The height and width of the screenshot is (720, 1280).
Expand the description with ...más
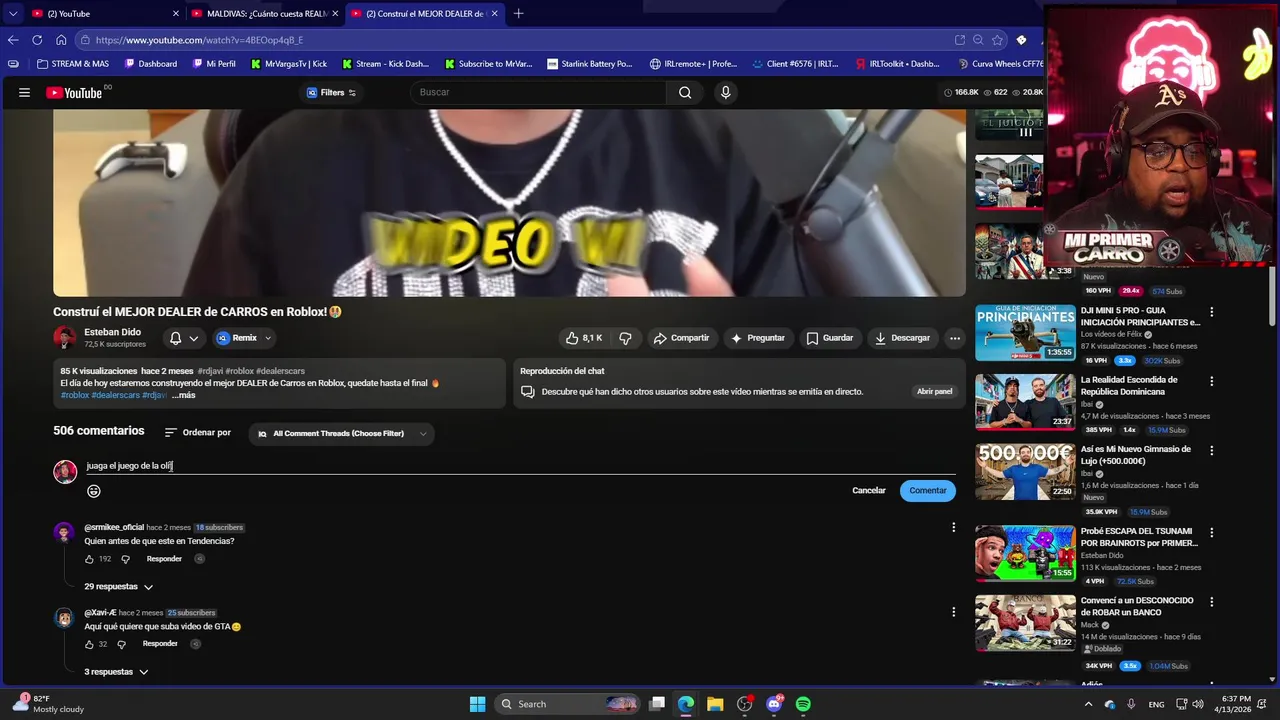tap(184, 395)
